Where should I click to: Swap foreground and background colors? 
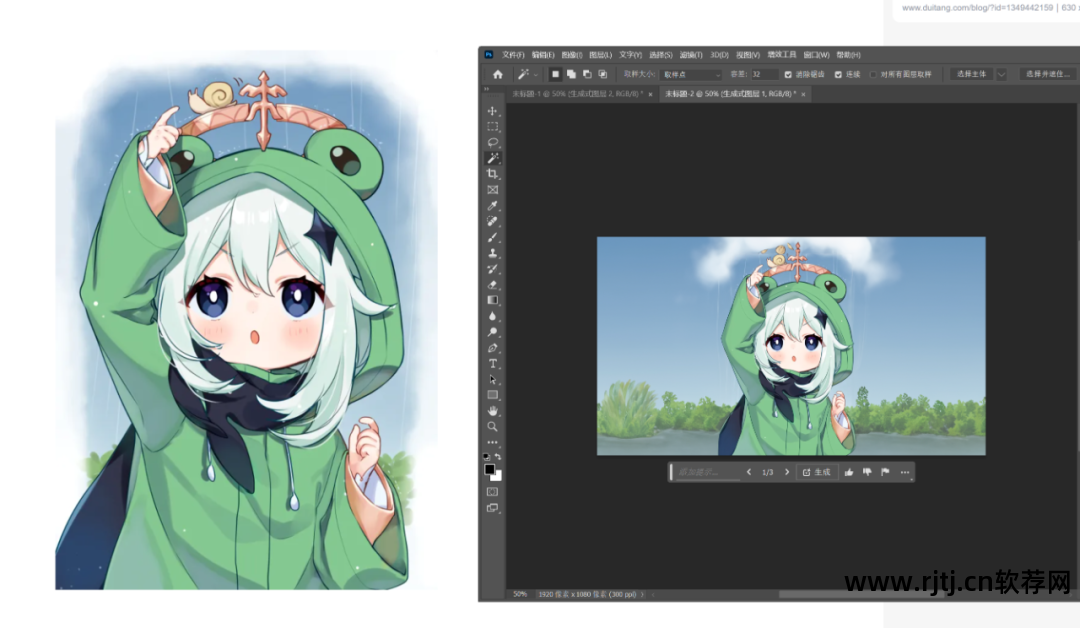[498, 457]
